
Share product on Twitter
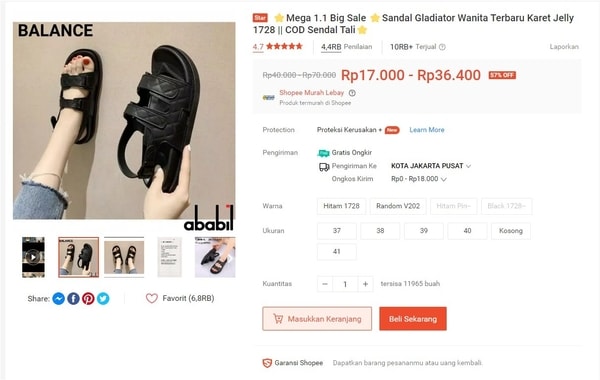click(x=103, y=298)
